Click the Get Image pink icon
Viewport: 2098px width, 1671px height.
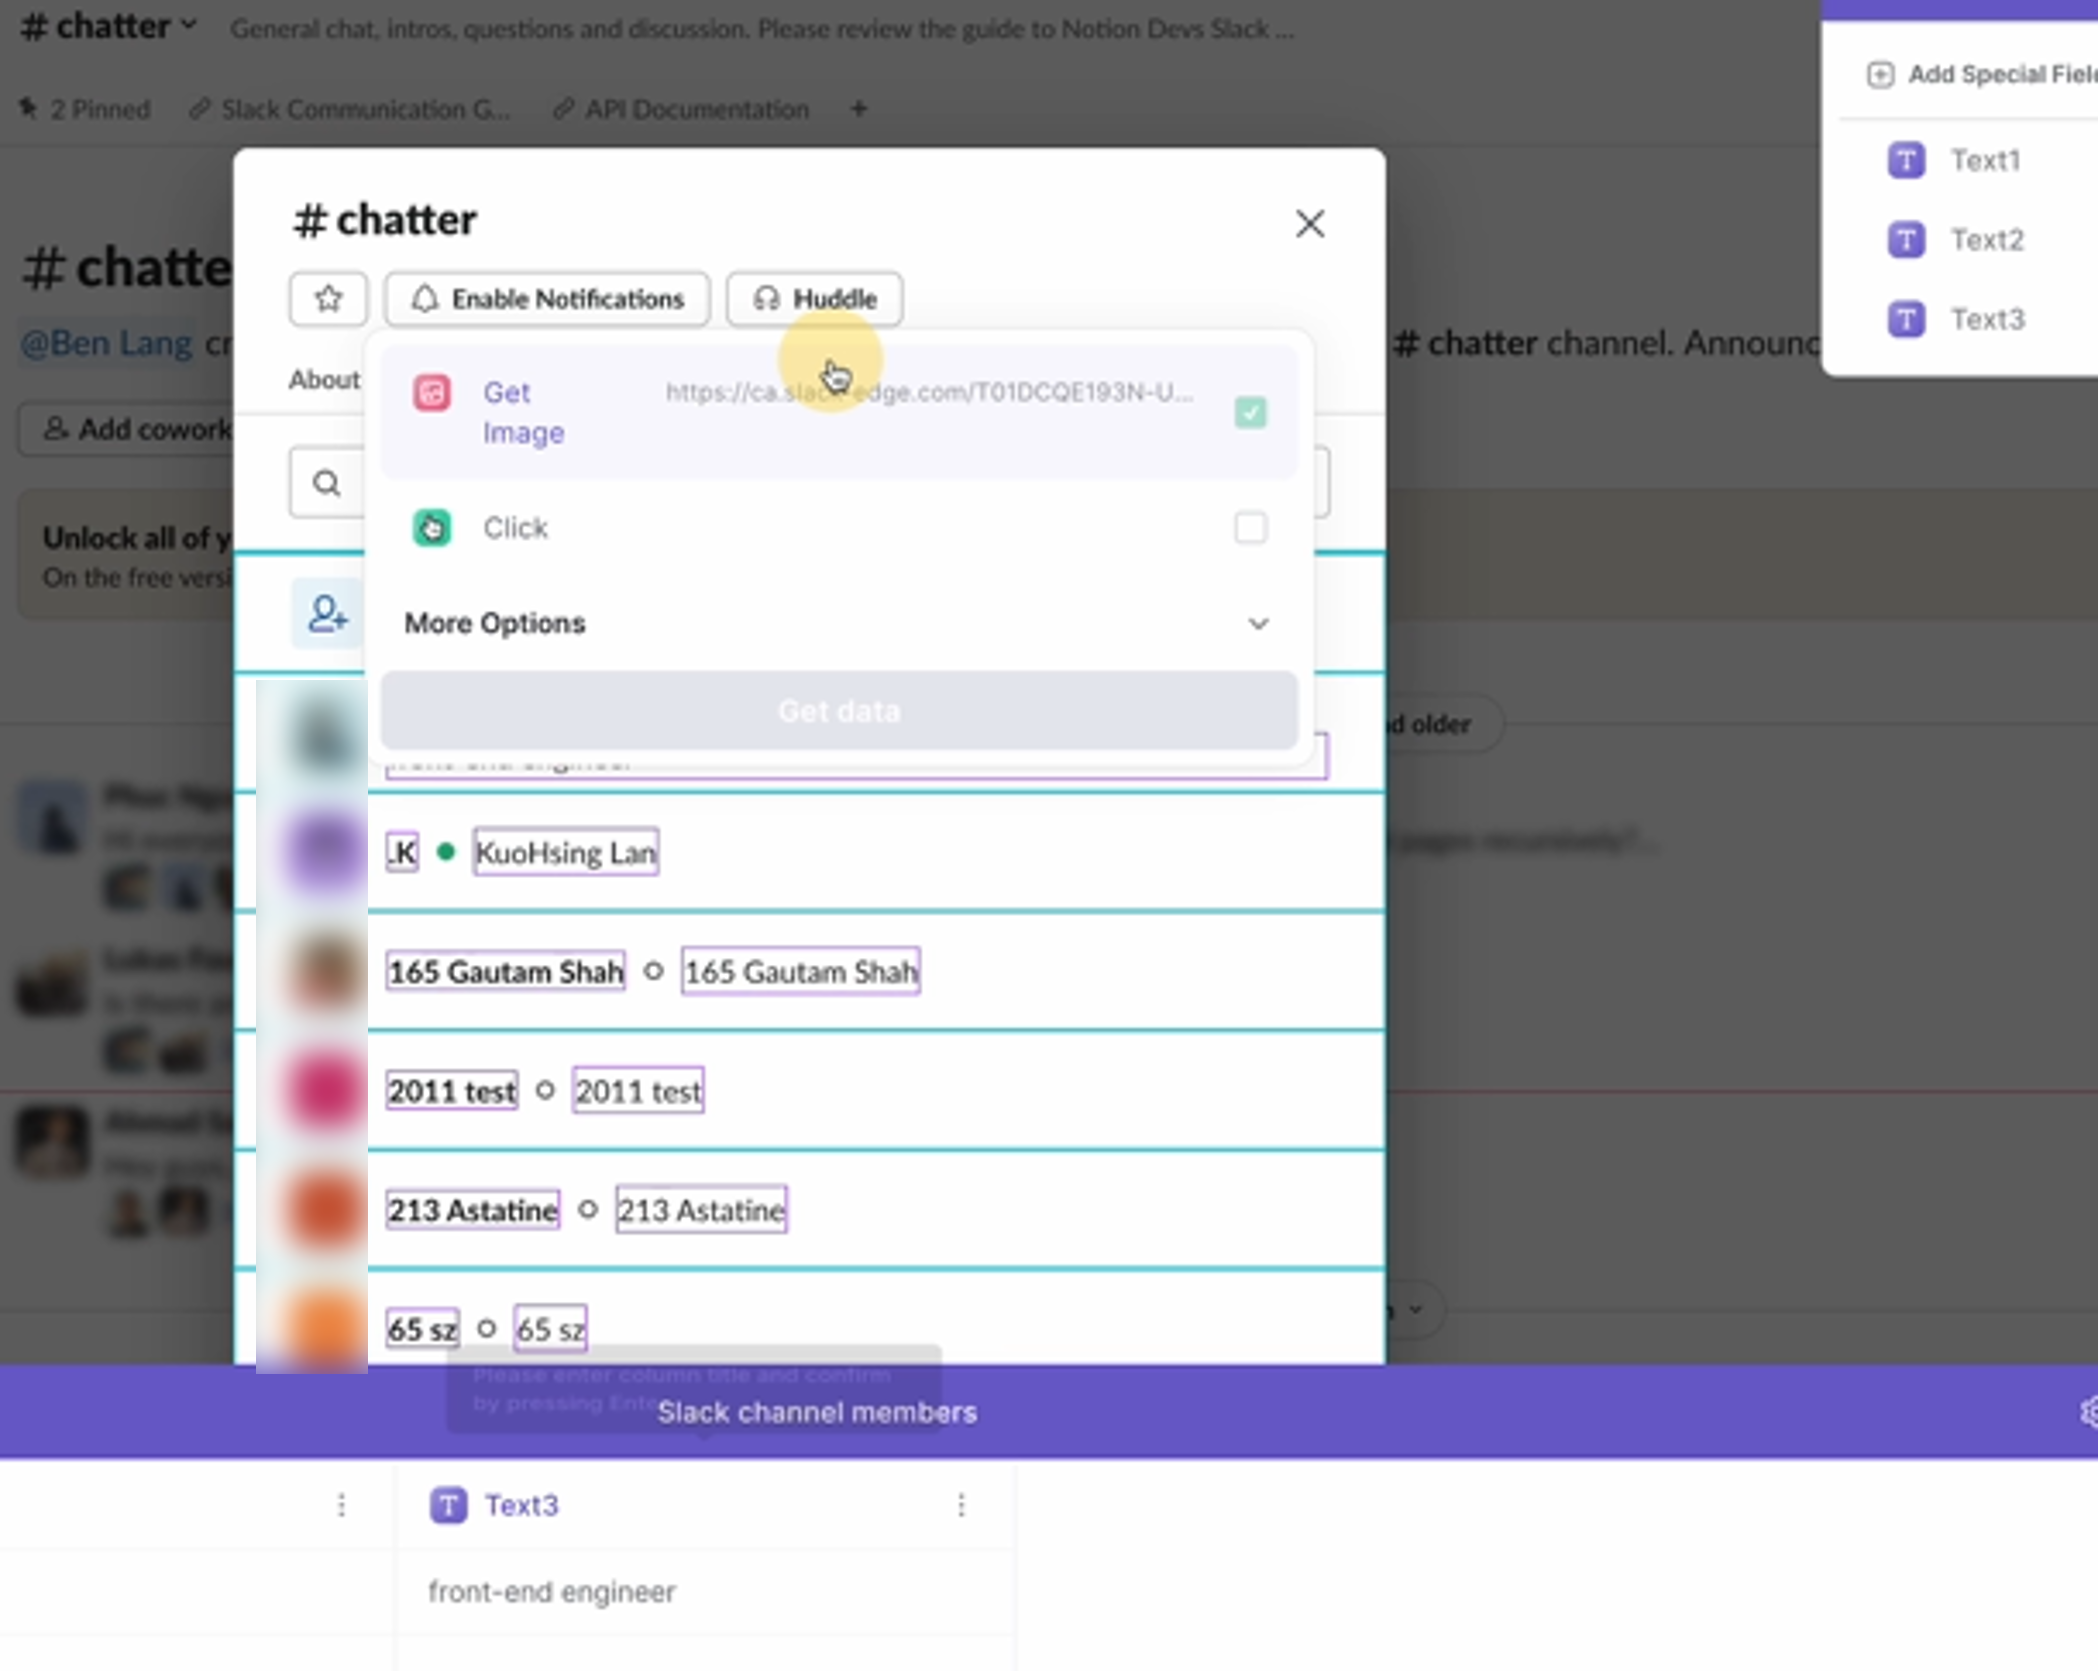click(432, 393)
